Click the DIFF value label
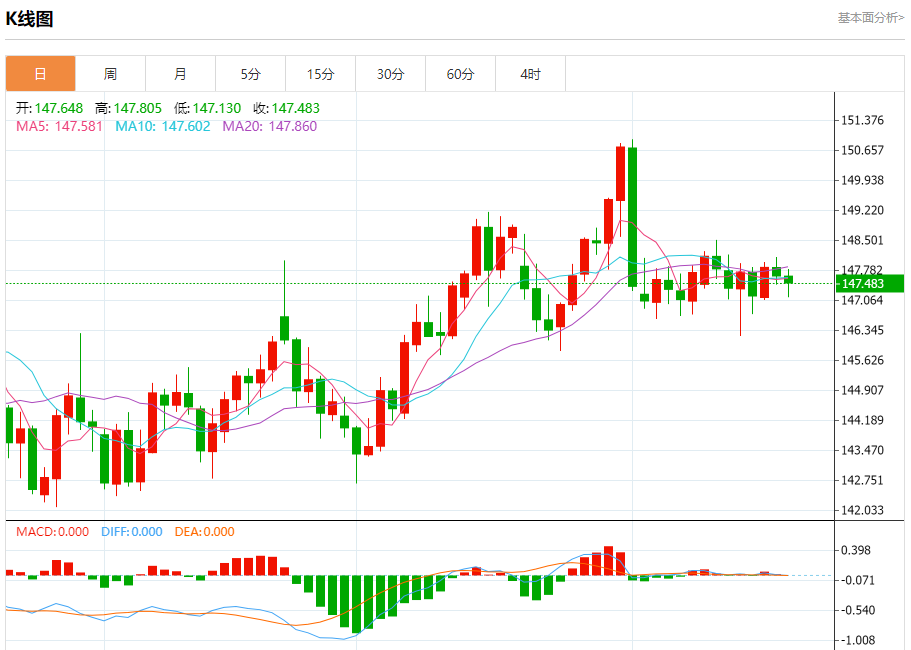 pyautogui.click(x=132, y=532)
